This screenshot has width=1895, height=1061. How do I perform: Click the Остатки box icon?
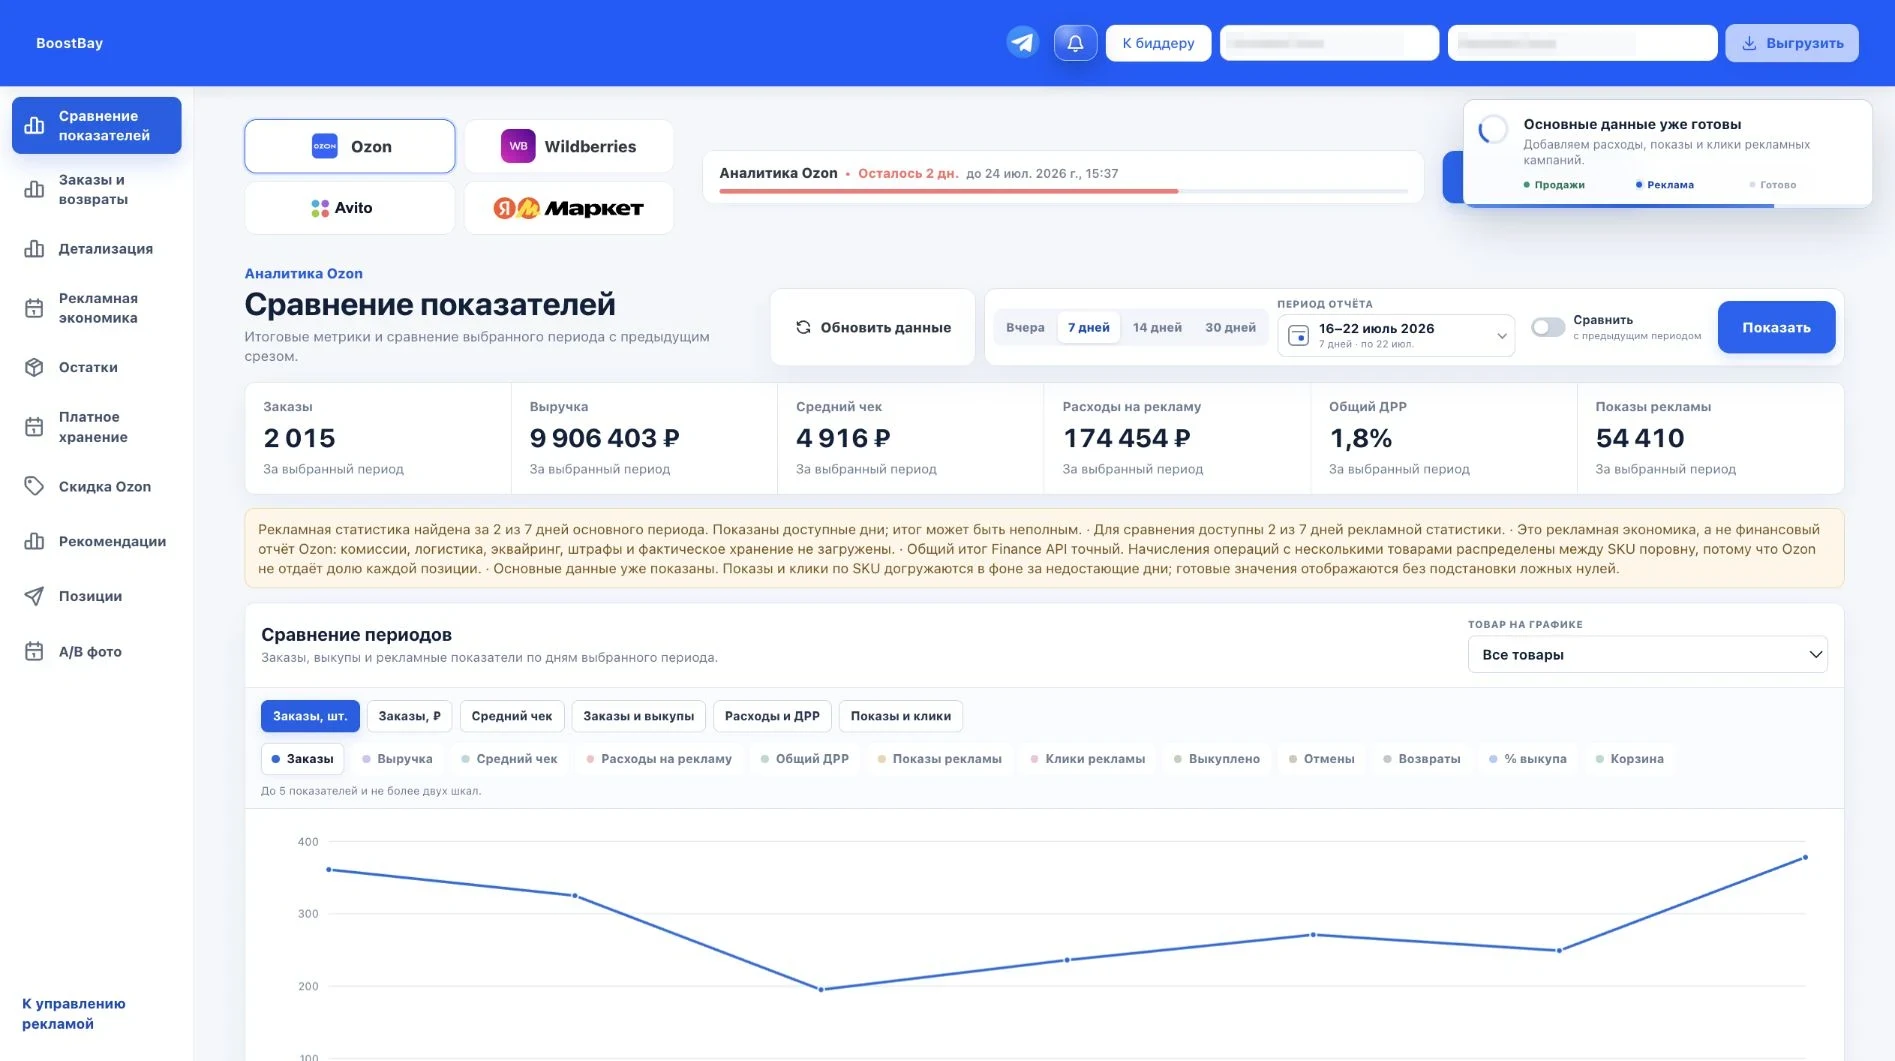(34, 367)
